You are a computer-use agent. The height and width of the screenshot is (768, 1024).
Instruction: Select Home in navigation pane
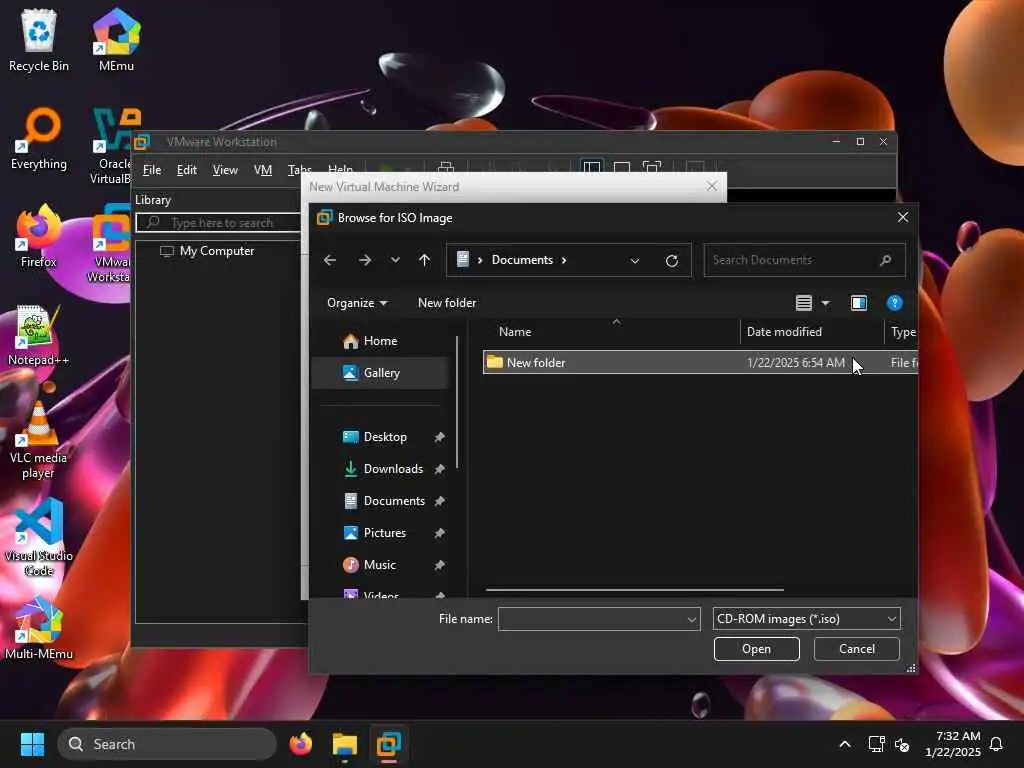[x=380, y=341]
